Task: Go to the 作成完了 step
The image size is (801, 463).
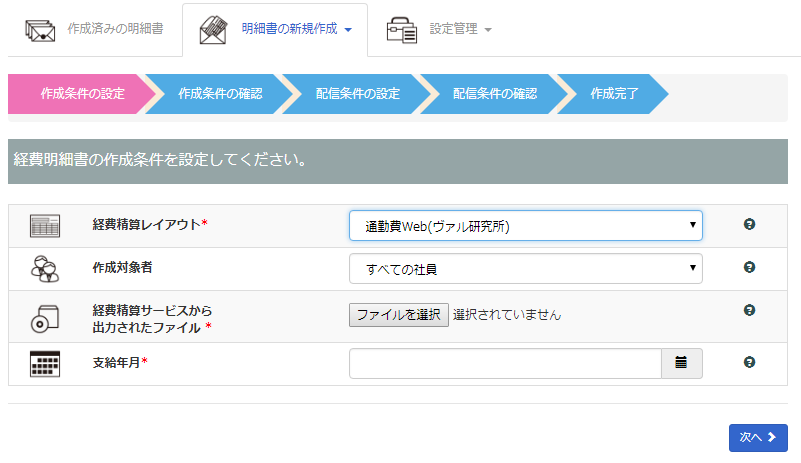Action: 614,94
